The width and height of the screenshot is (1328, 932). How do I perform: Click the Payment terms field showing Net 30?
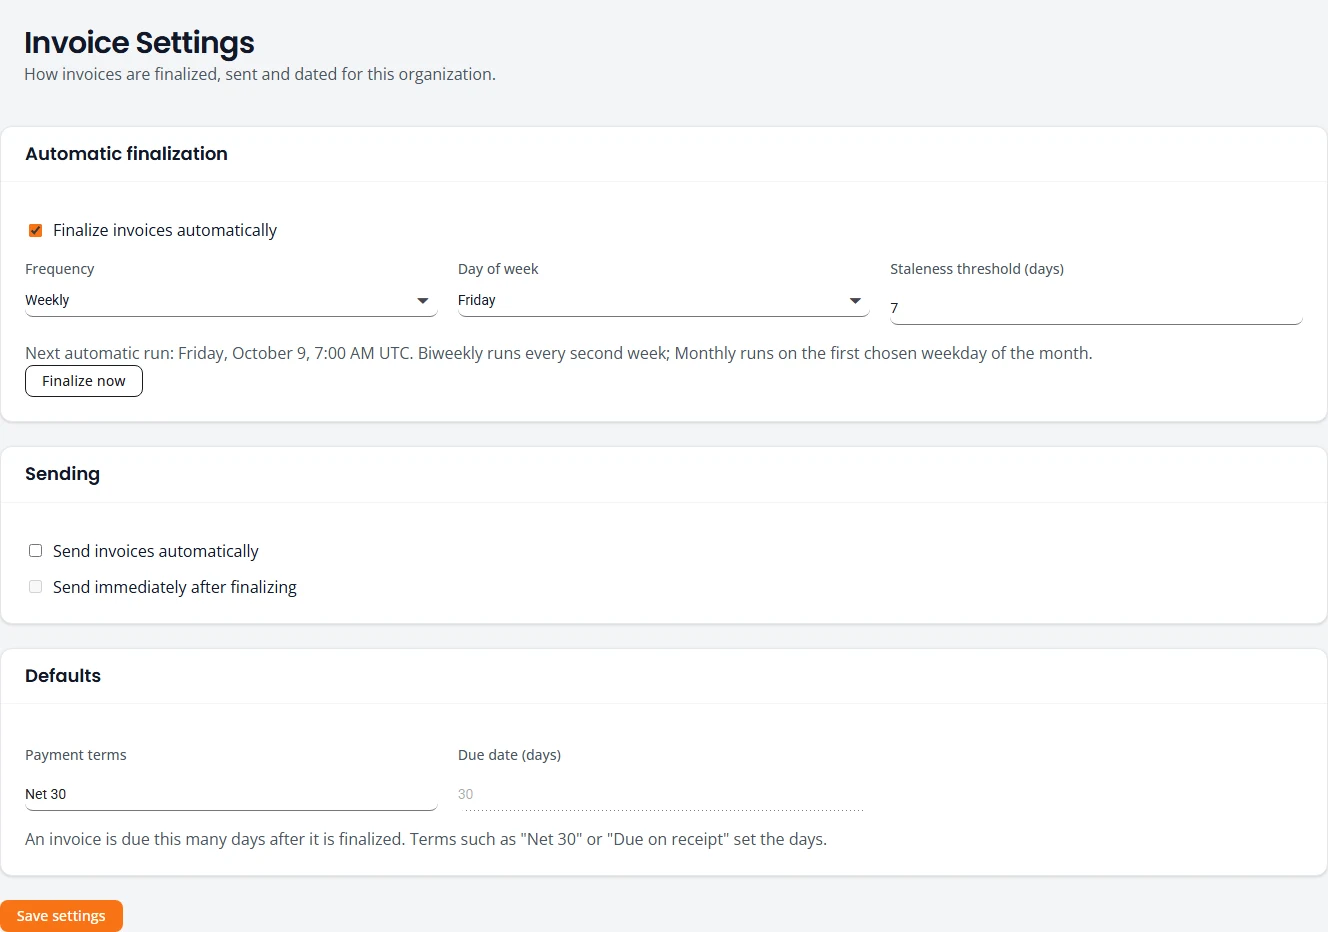231,794
